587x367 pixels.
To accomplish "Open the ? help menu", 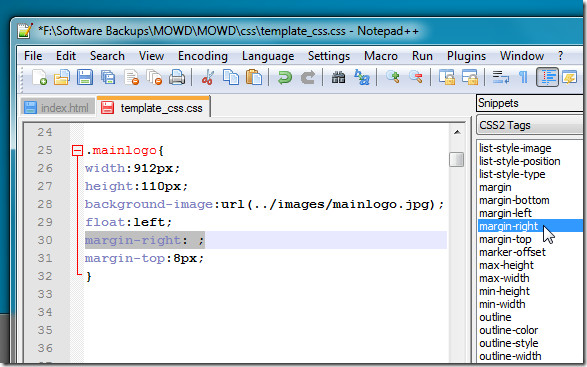I will tap(560, 56).
